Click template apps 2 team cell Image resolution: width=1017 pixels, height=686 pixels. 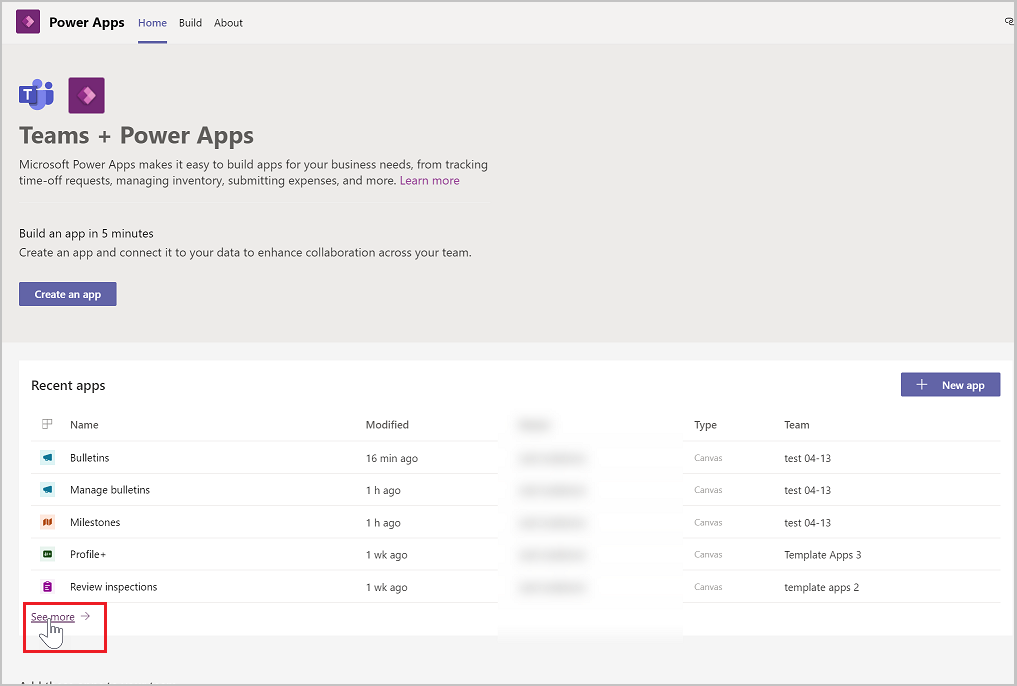coord(821,587)
